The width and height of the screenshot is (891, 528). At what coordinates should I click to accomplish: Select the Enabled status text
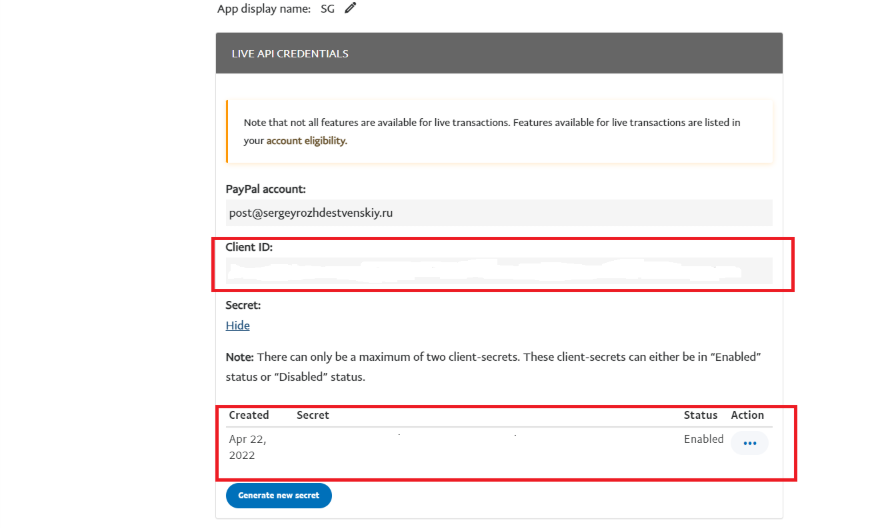703,439
